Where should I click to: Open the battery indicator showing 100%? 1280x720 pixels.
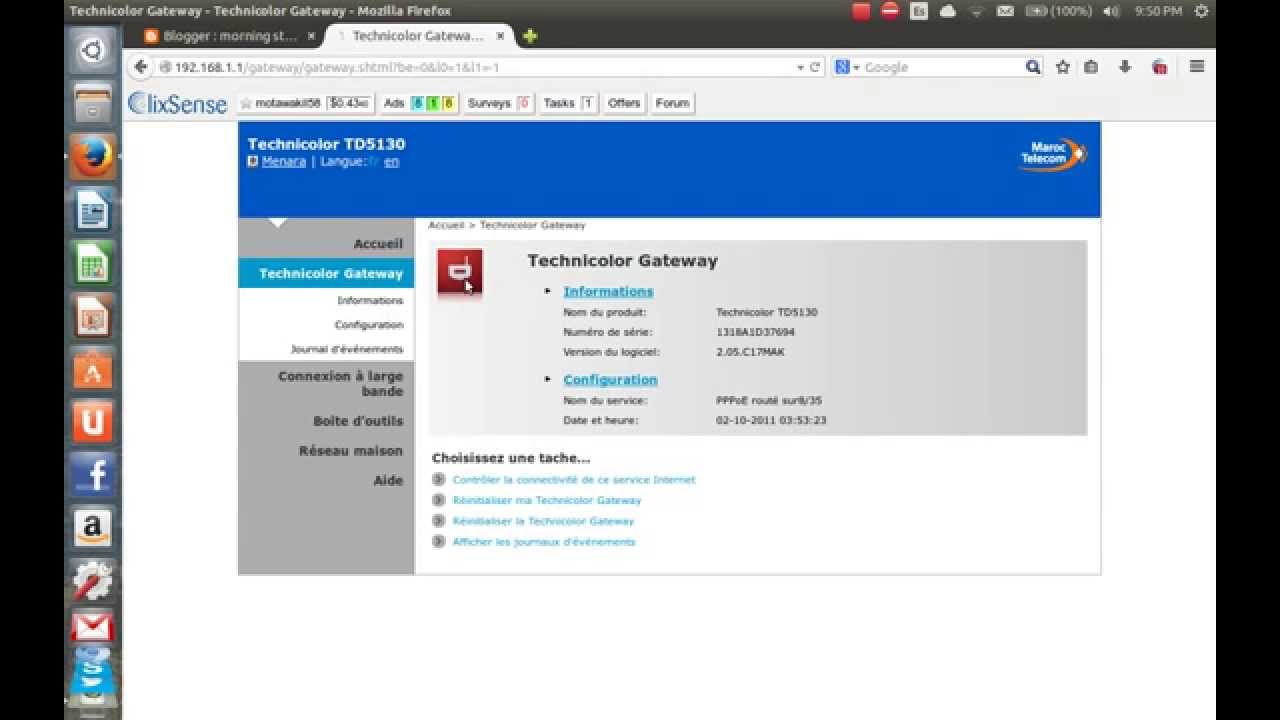pos(1059,11)
